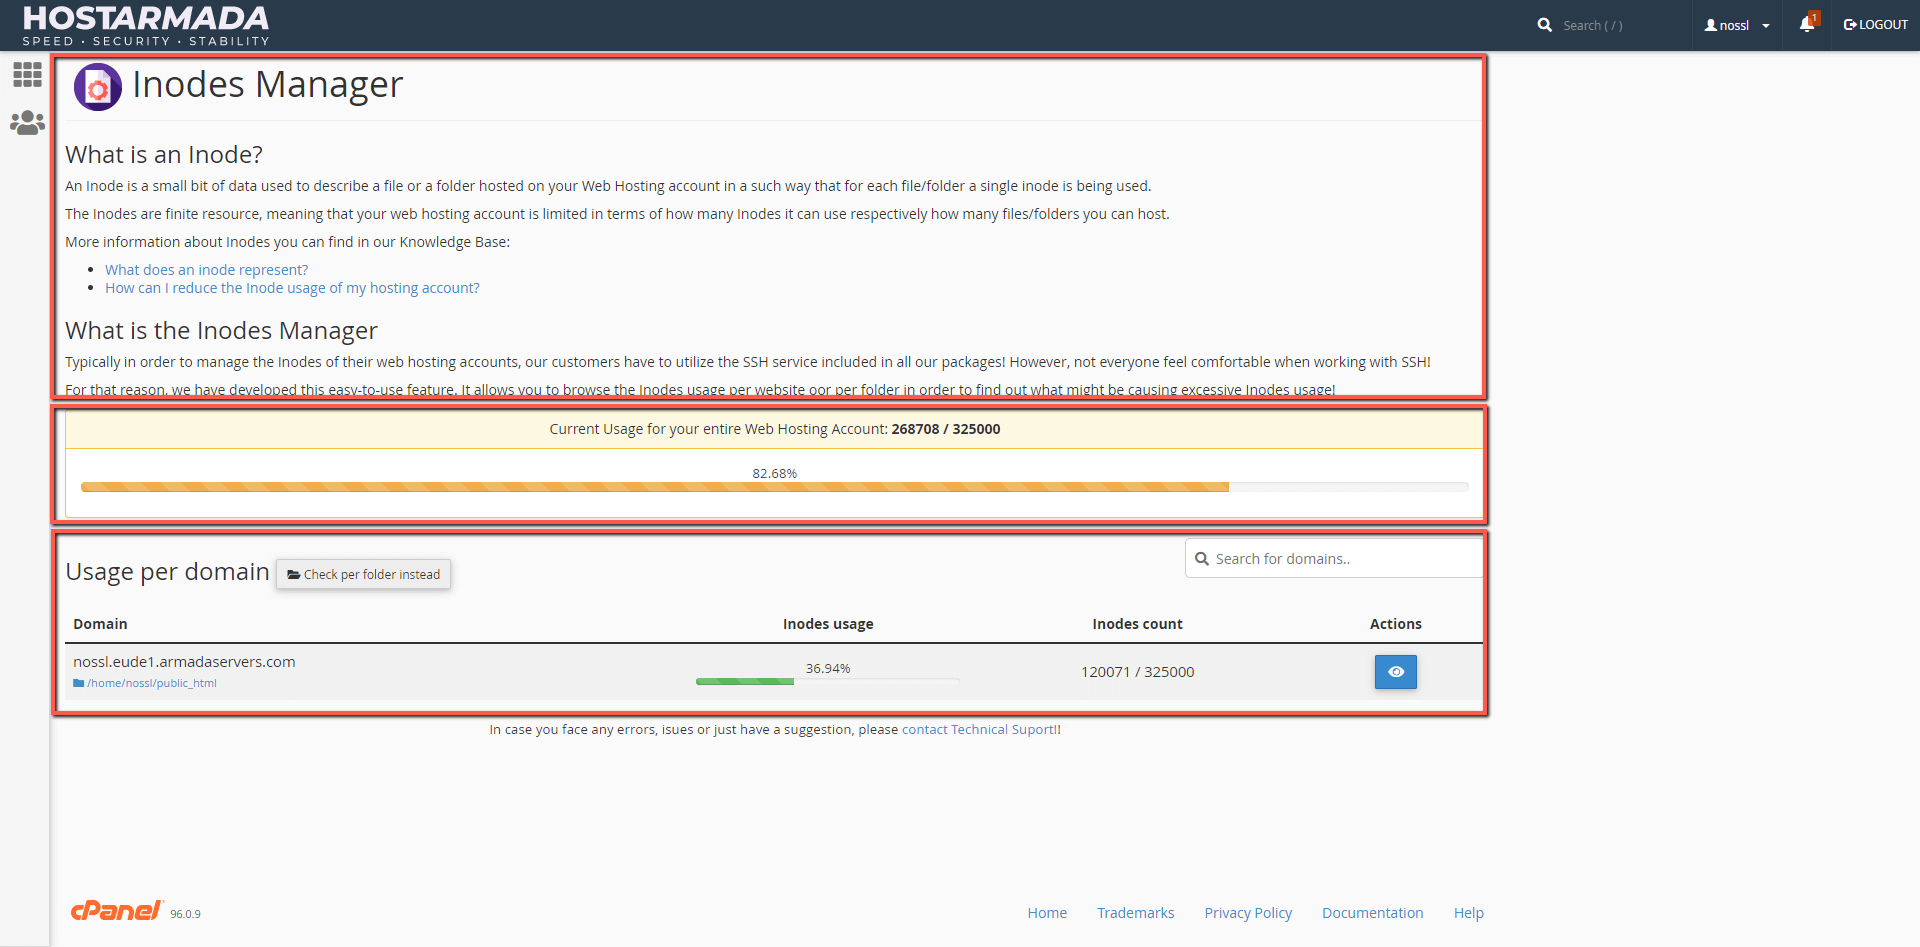
Task: Switch to the Documentation footer item
Action: [x=1372, y=912]
